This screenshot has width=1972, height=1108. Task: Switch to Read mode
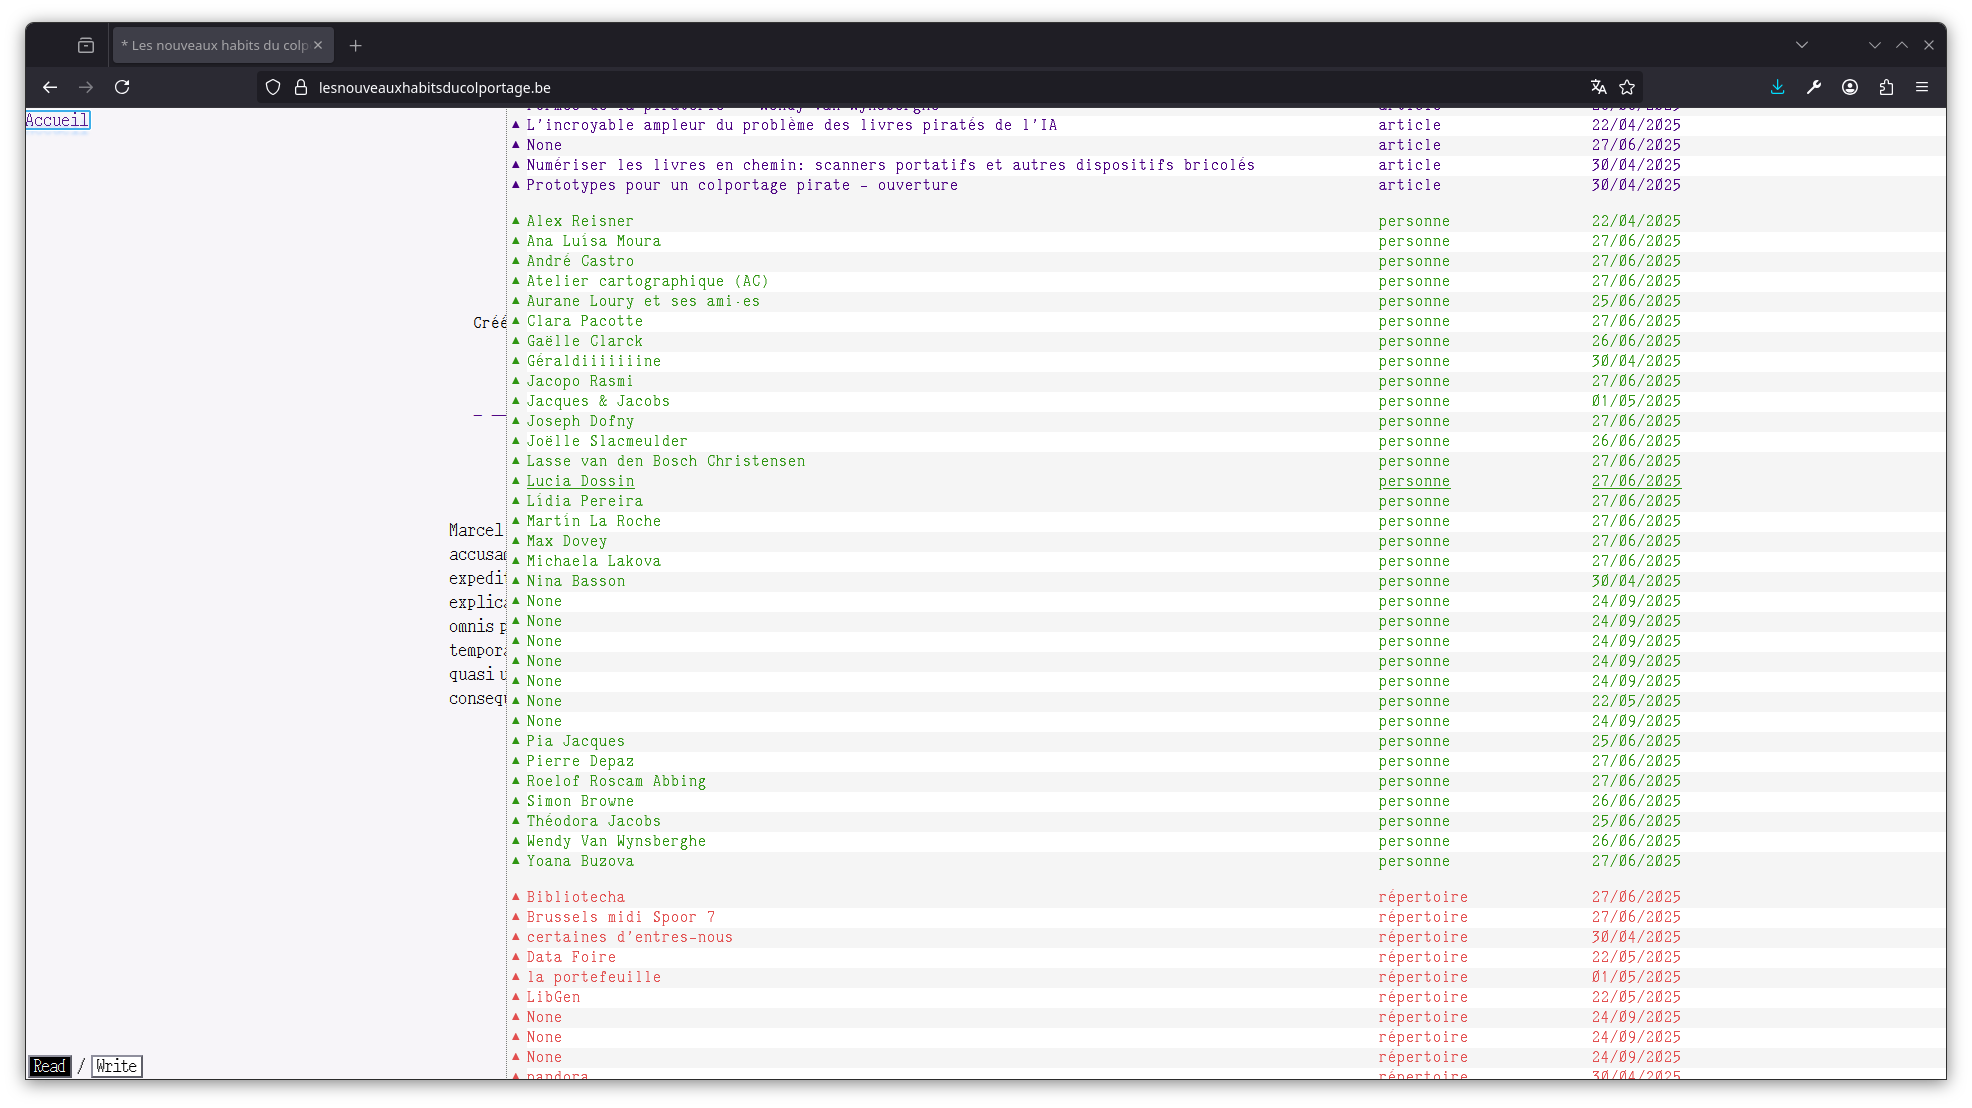click(x=49, y=1066)
